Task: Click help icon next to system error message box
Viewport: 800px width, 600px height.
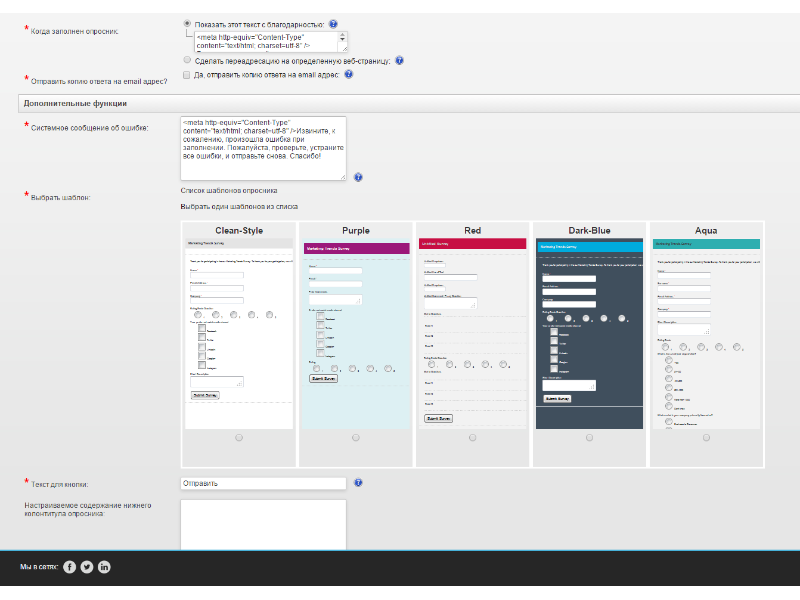Action: pyautogui.click(x=358, y=177)
